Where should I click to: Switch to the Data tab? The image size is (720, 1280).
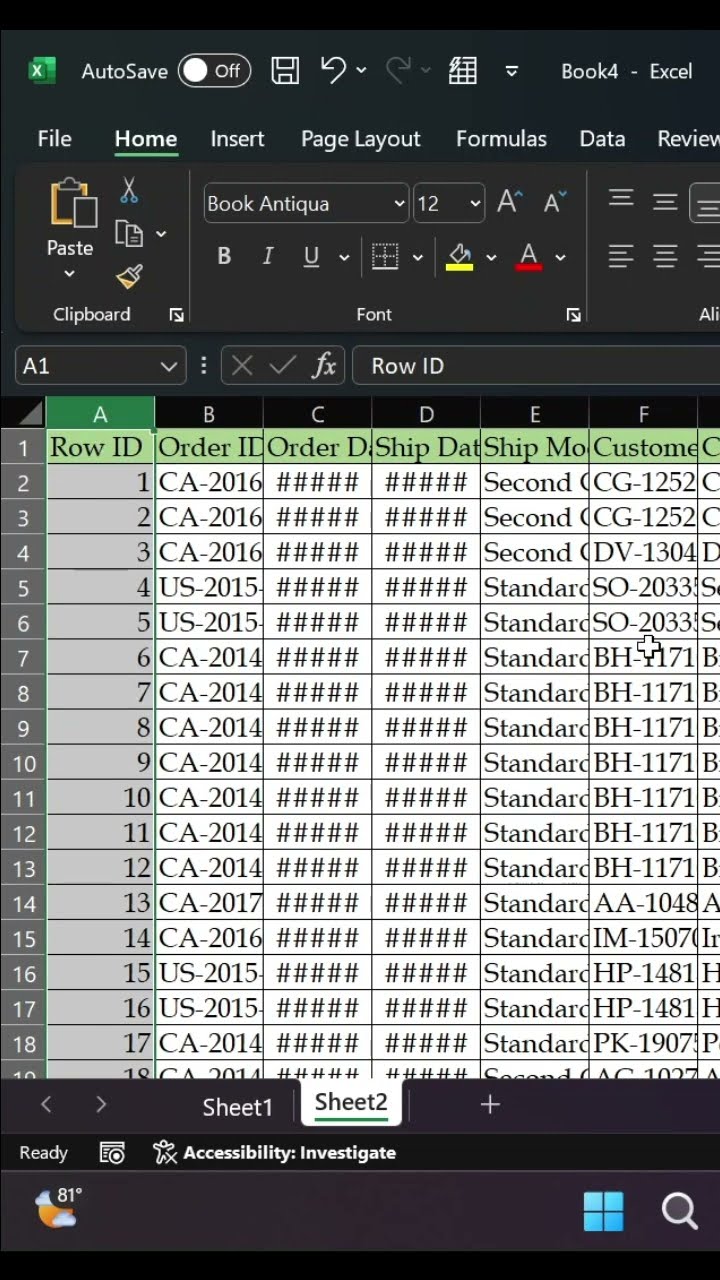pos(602,139)
